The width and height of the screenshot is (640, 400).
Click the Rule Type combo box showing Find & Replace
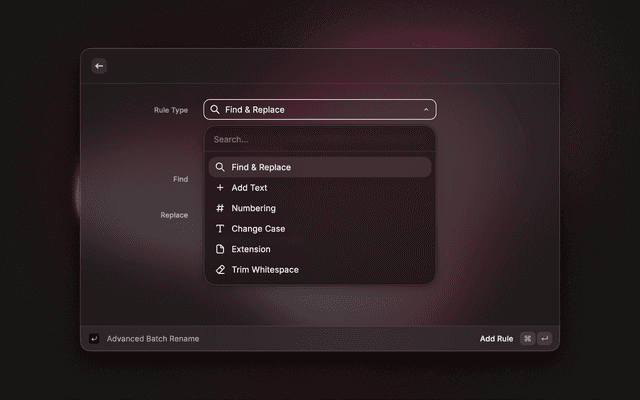point(319,110)
